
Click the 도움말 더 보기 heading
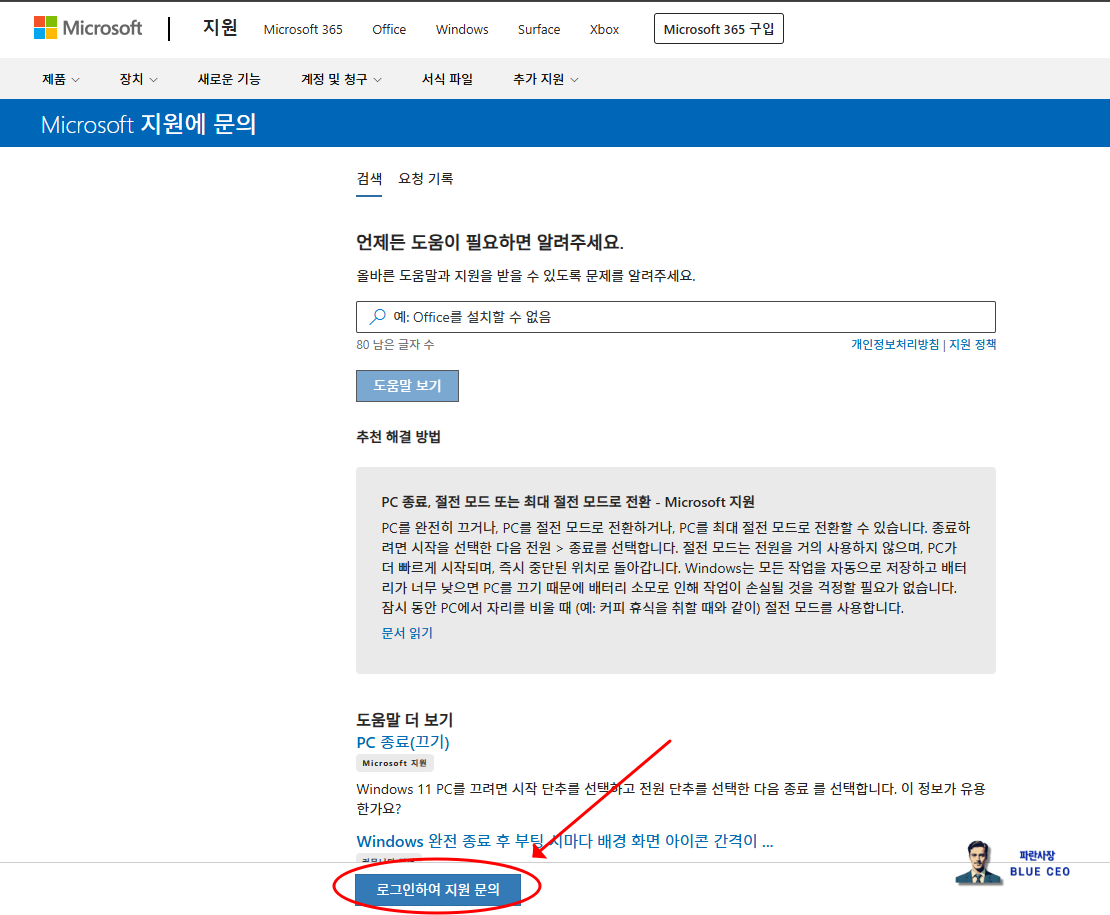tap(404, 720)
